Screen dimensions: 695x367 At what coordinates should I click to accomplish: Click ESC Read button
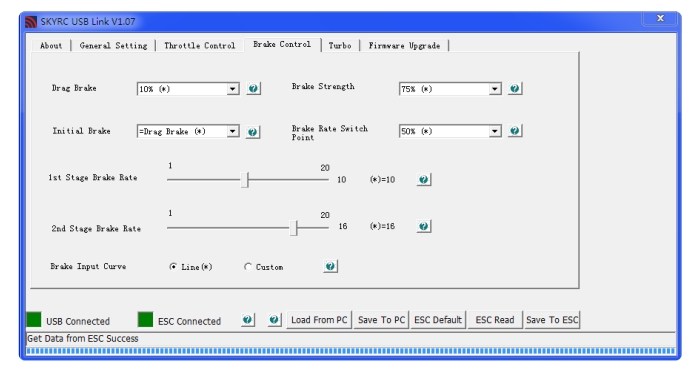[x=495, y=320]
